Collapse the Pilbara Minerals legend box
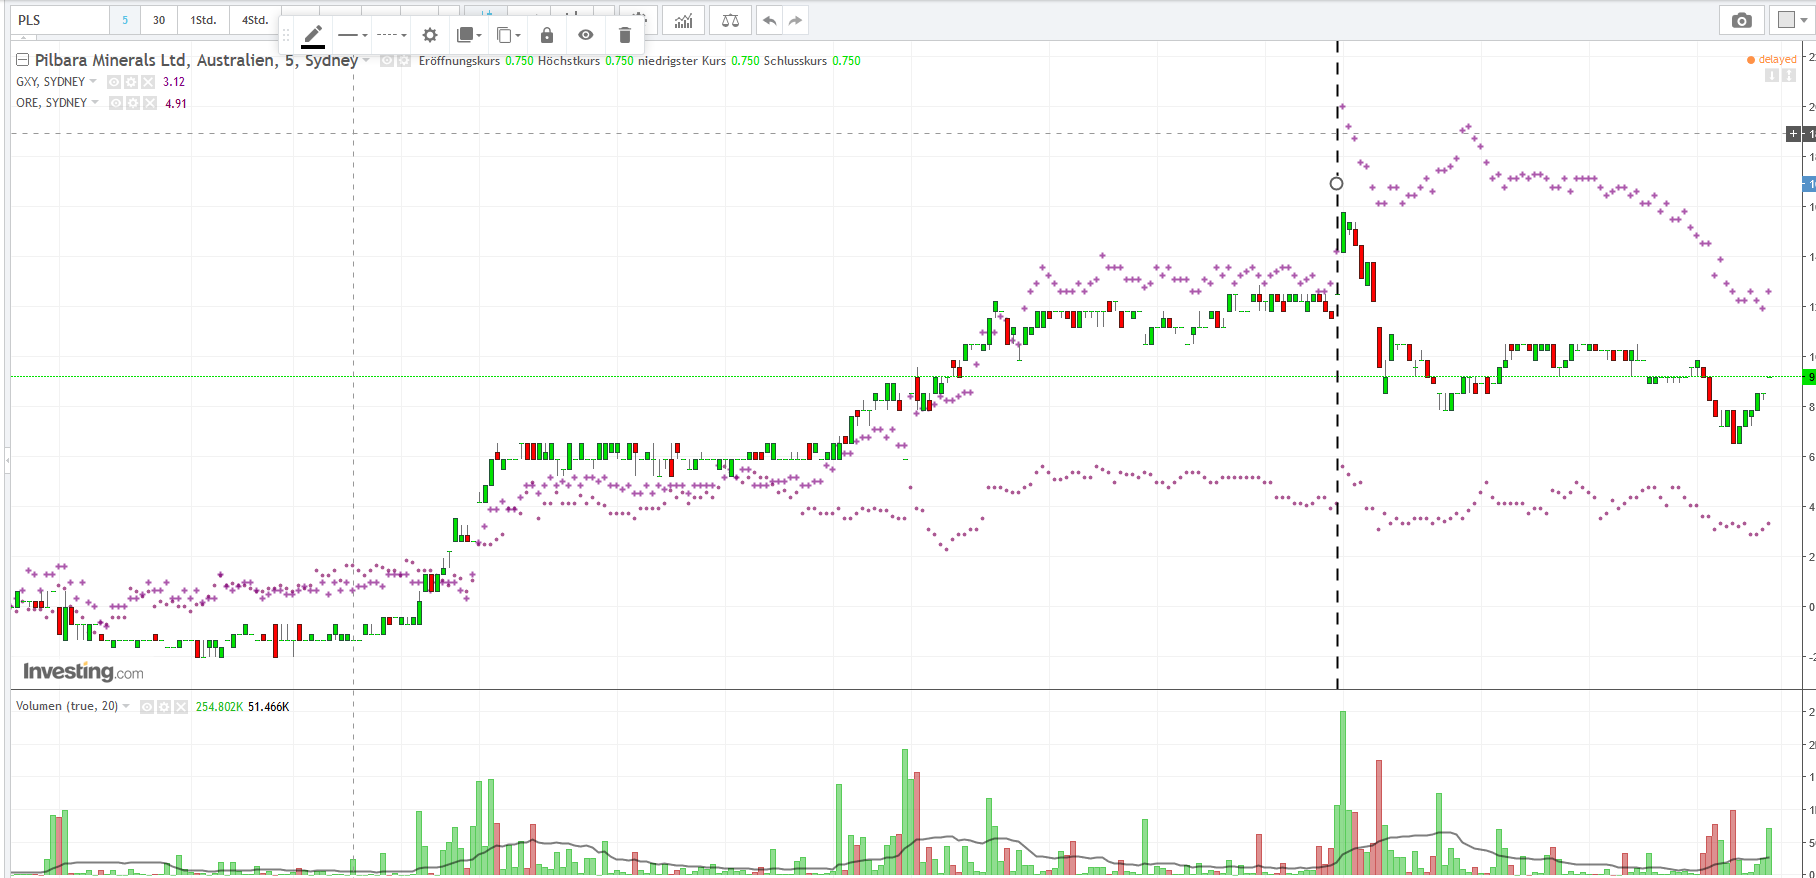 point(23,60)
